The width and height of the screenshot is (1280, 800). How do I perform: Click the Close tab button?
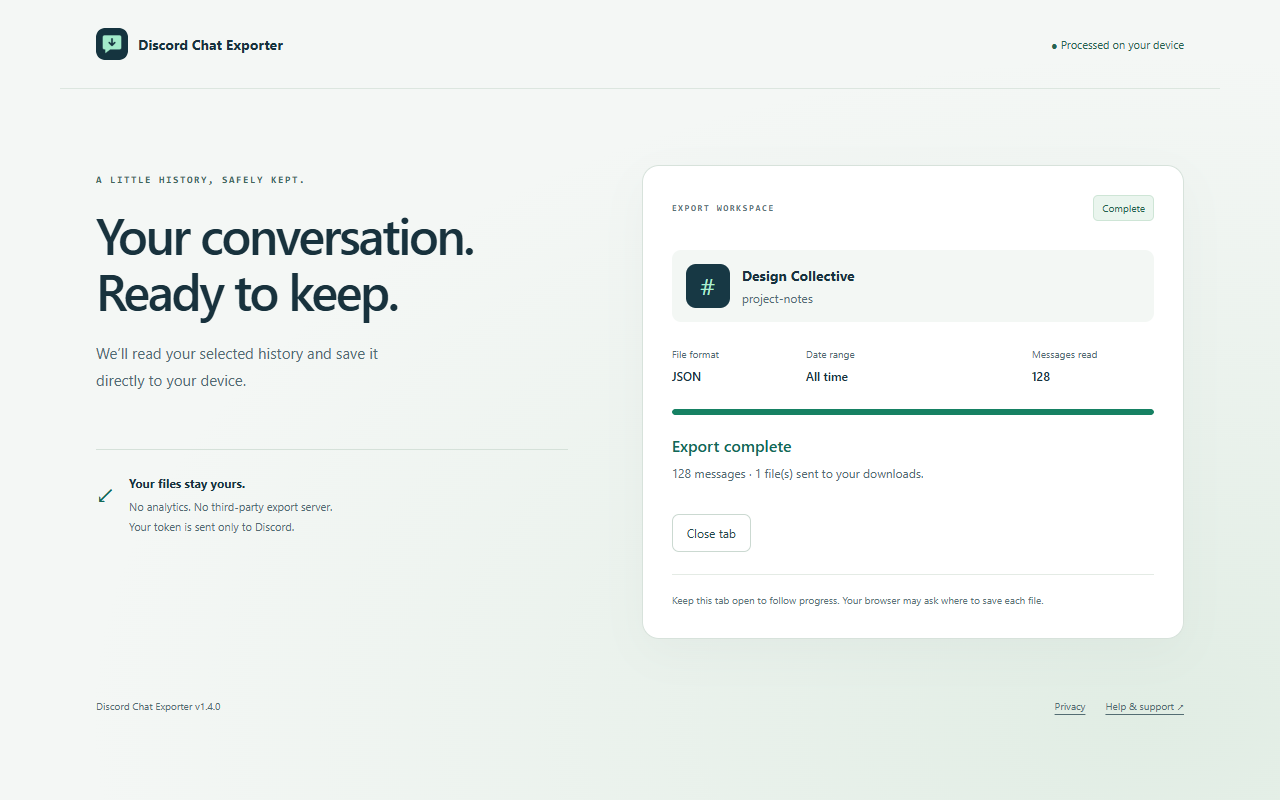pyautogui.click(x=711, y=533)
